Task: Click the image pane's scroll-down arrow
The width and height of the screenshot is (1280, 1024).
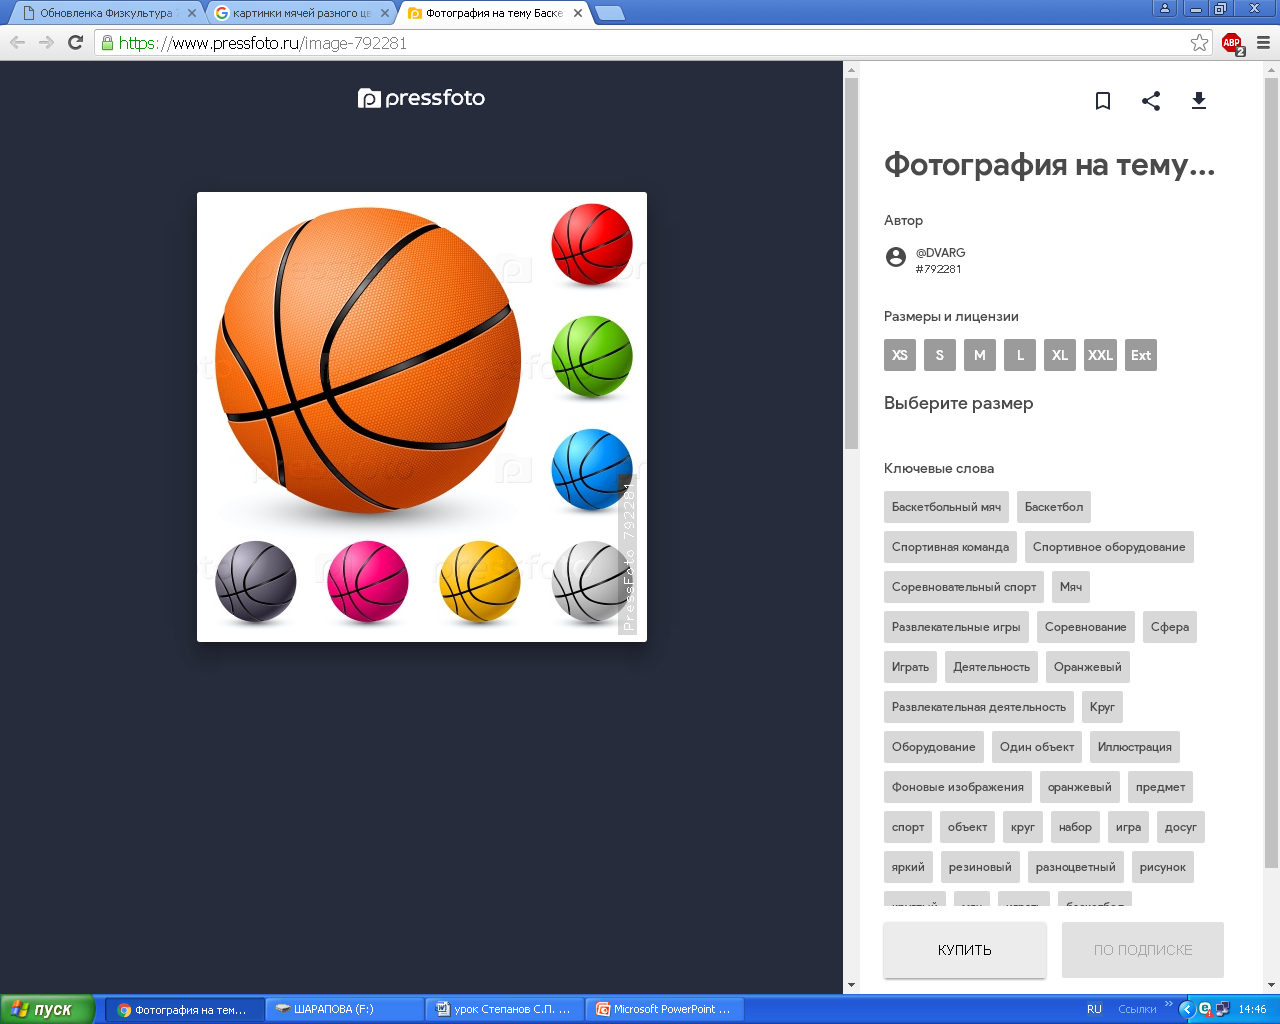Action: pyautogui.click(x=851, y=986)
